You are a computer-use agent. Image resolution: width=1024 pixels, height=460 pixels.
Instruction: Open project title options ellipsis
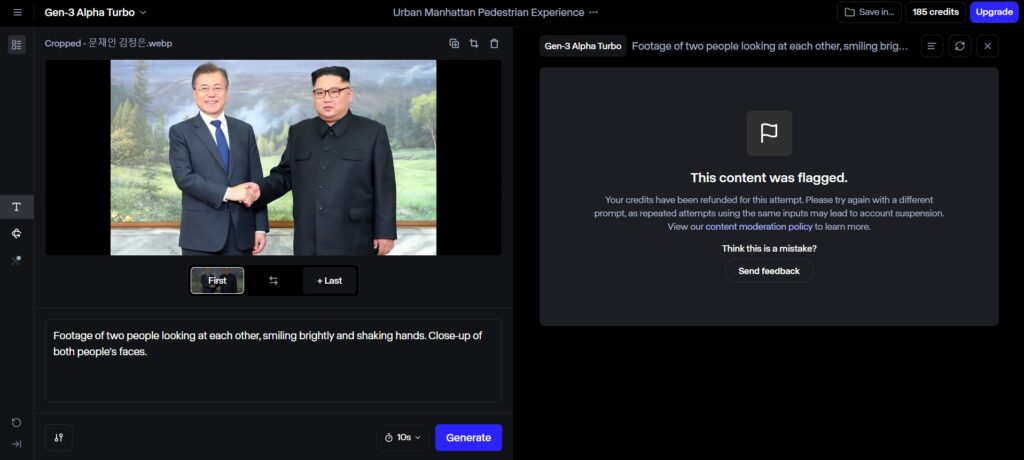click(593, 12)
